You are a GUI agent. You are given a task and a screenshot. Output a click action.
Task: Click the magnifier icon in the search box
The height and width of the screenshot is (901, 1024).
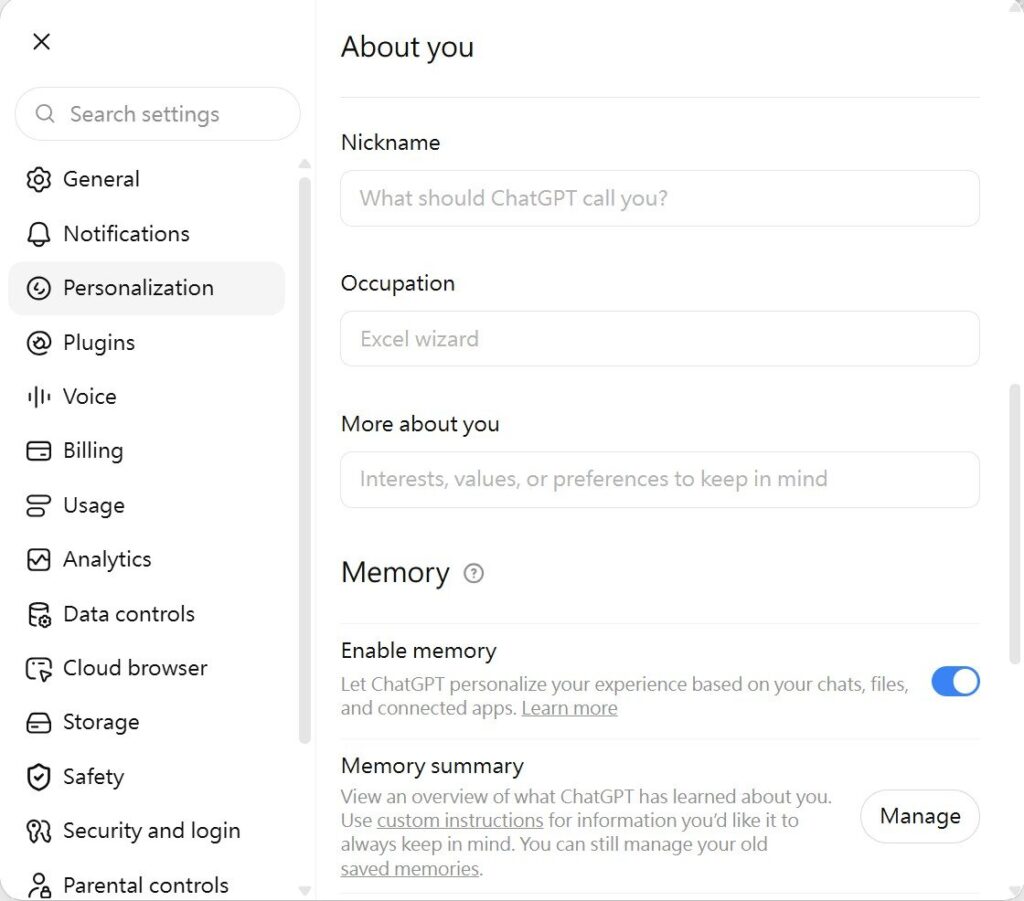tap(44, 114)
